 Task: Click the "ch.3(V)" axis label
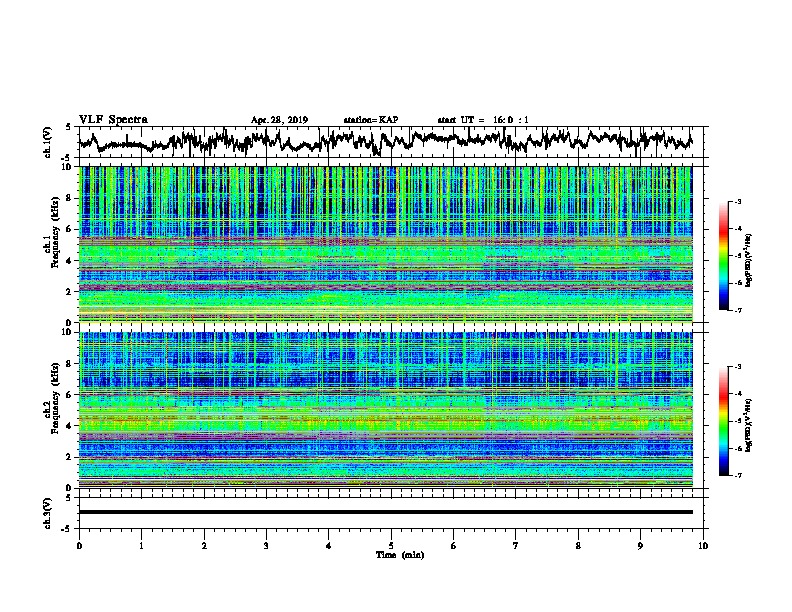(x=47, y=513)
